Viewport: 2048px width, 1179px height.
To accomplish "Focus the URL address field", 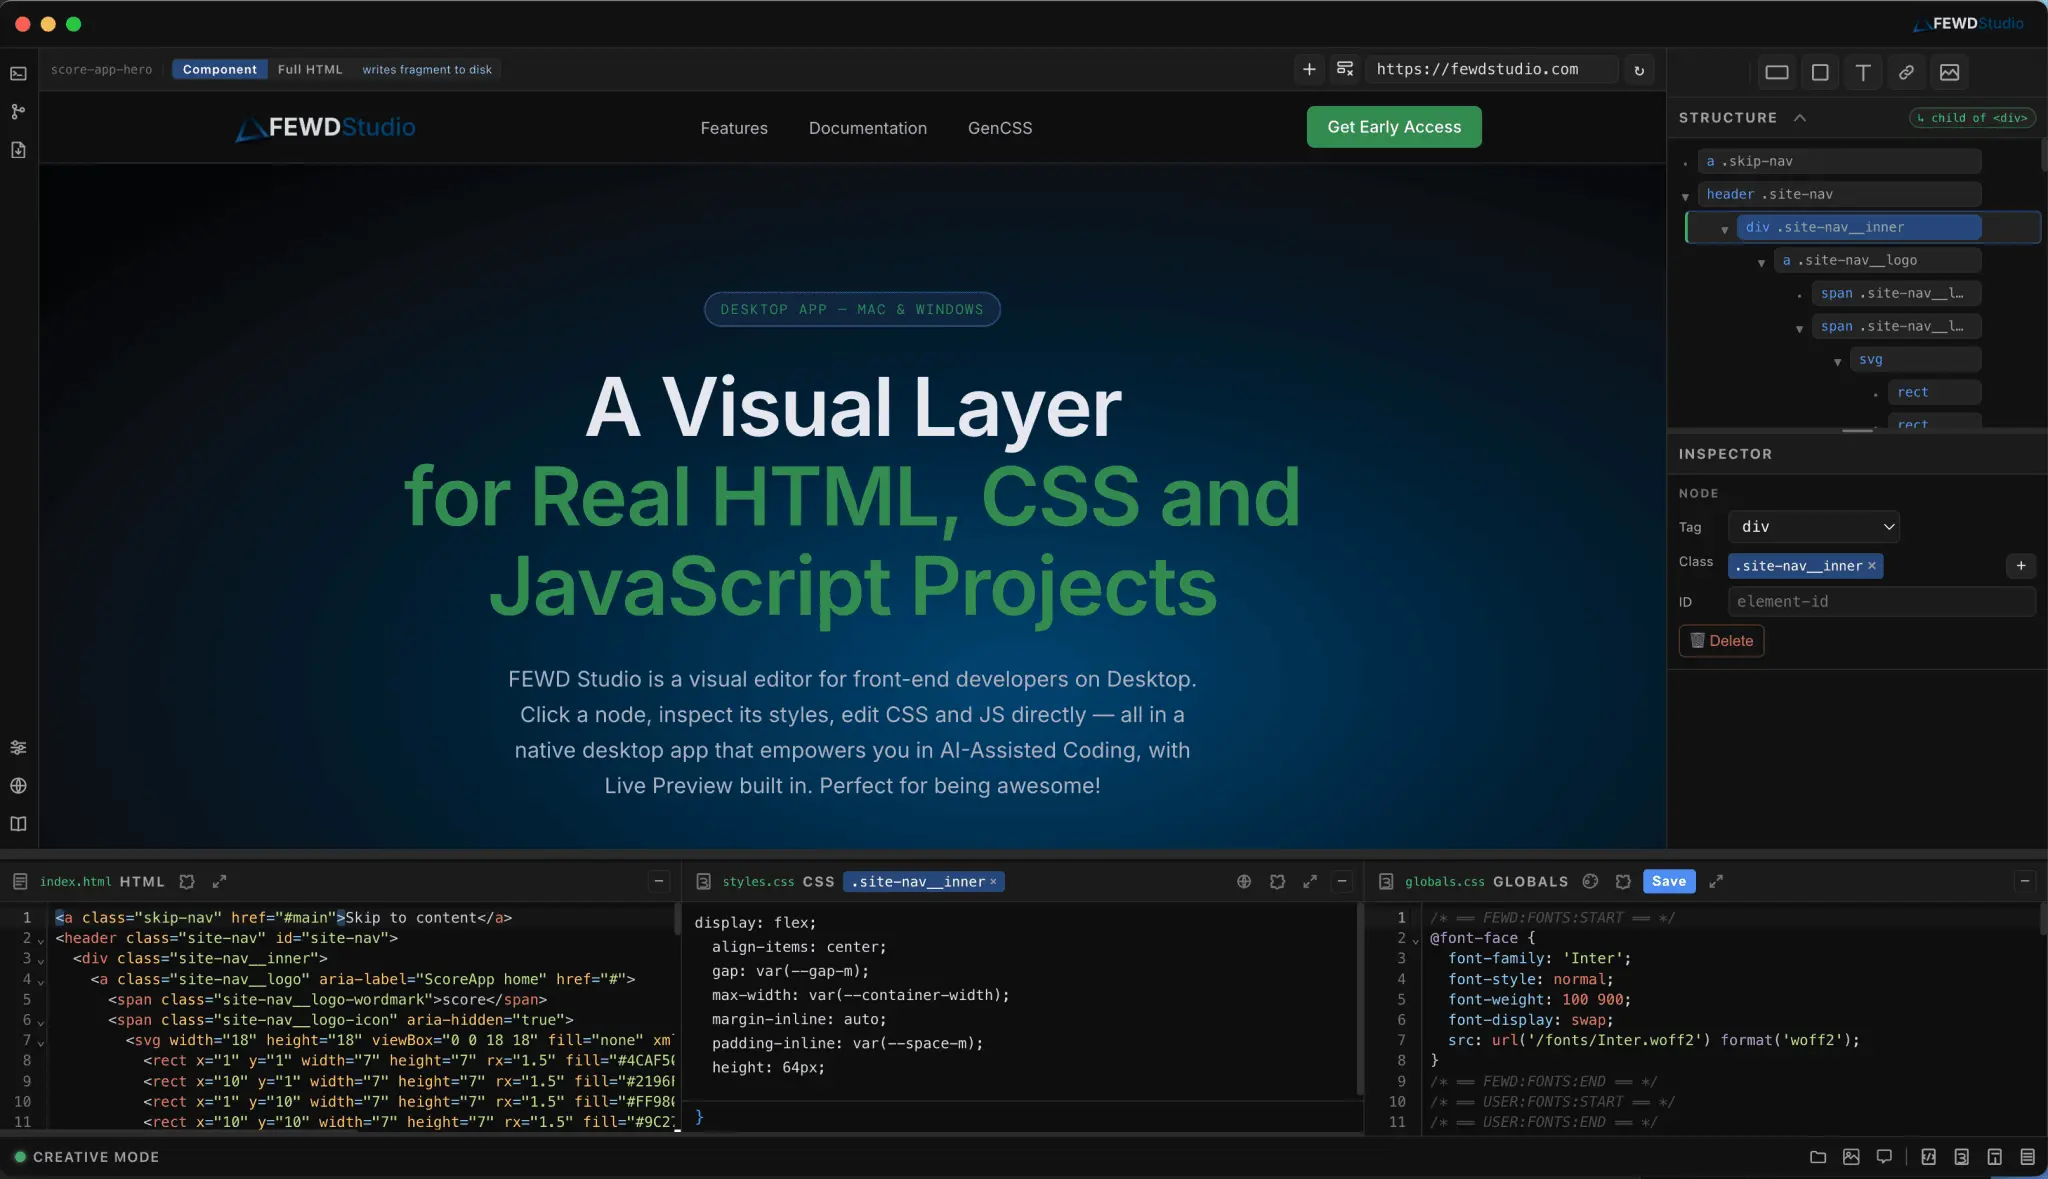I will pos(1491,69).
